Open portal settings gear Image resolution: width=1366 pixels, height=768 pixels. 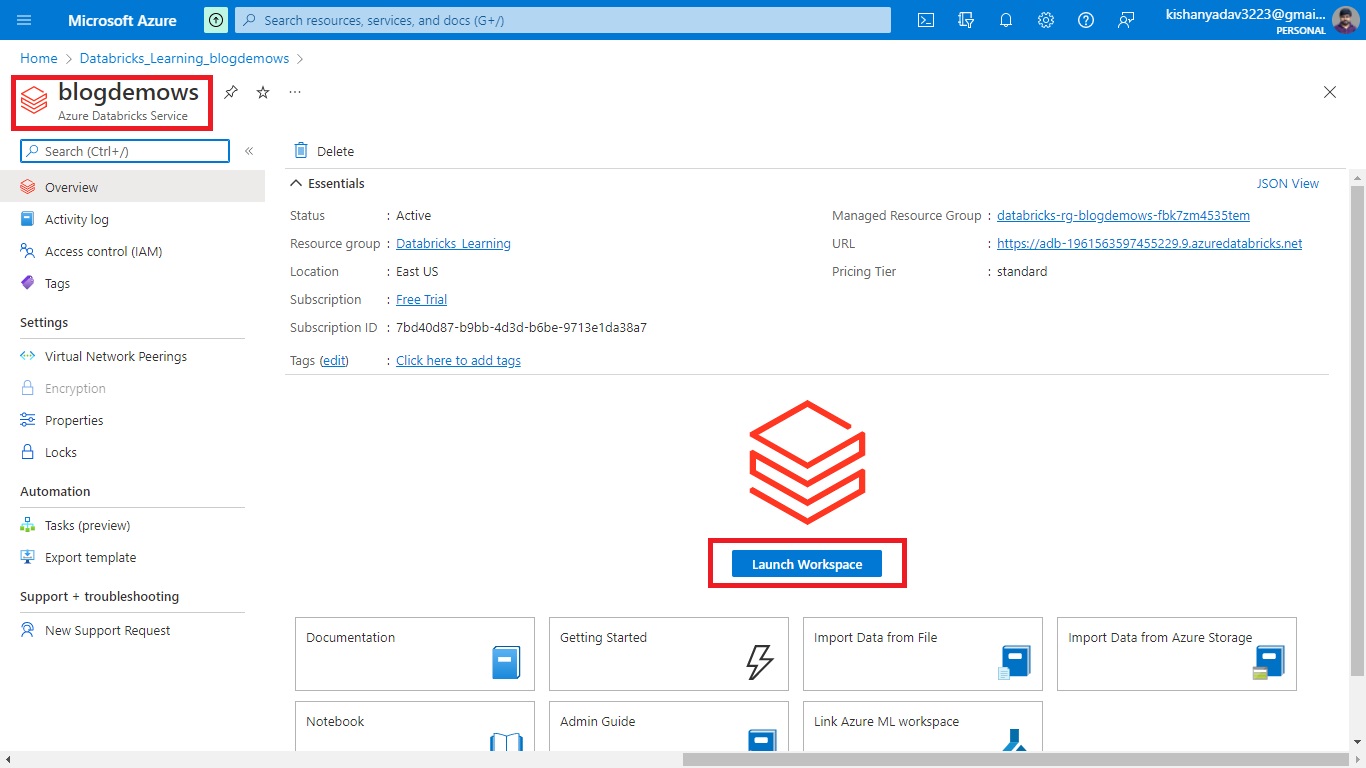tap(1046, 20)
